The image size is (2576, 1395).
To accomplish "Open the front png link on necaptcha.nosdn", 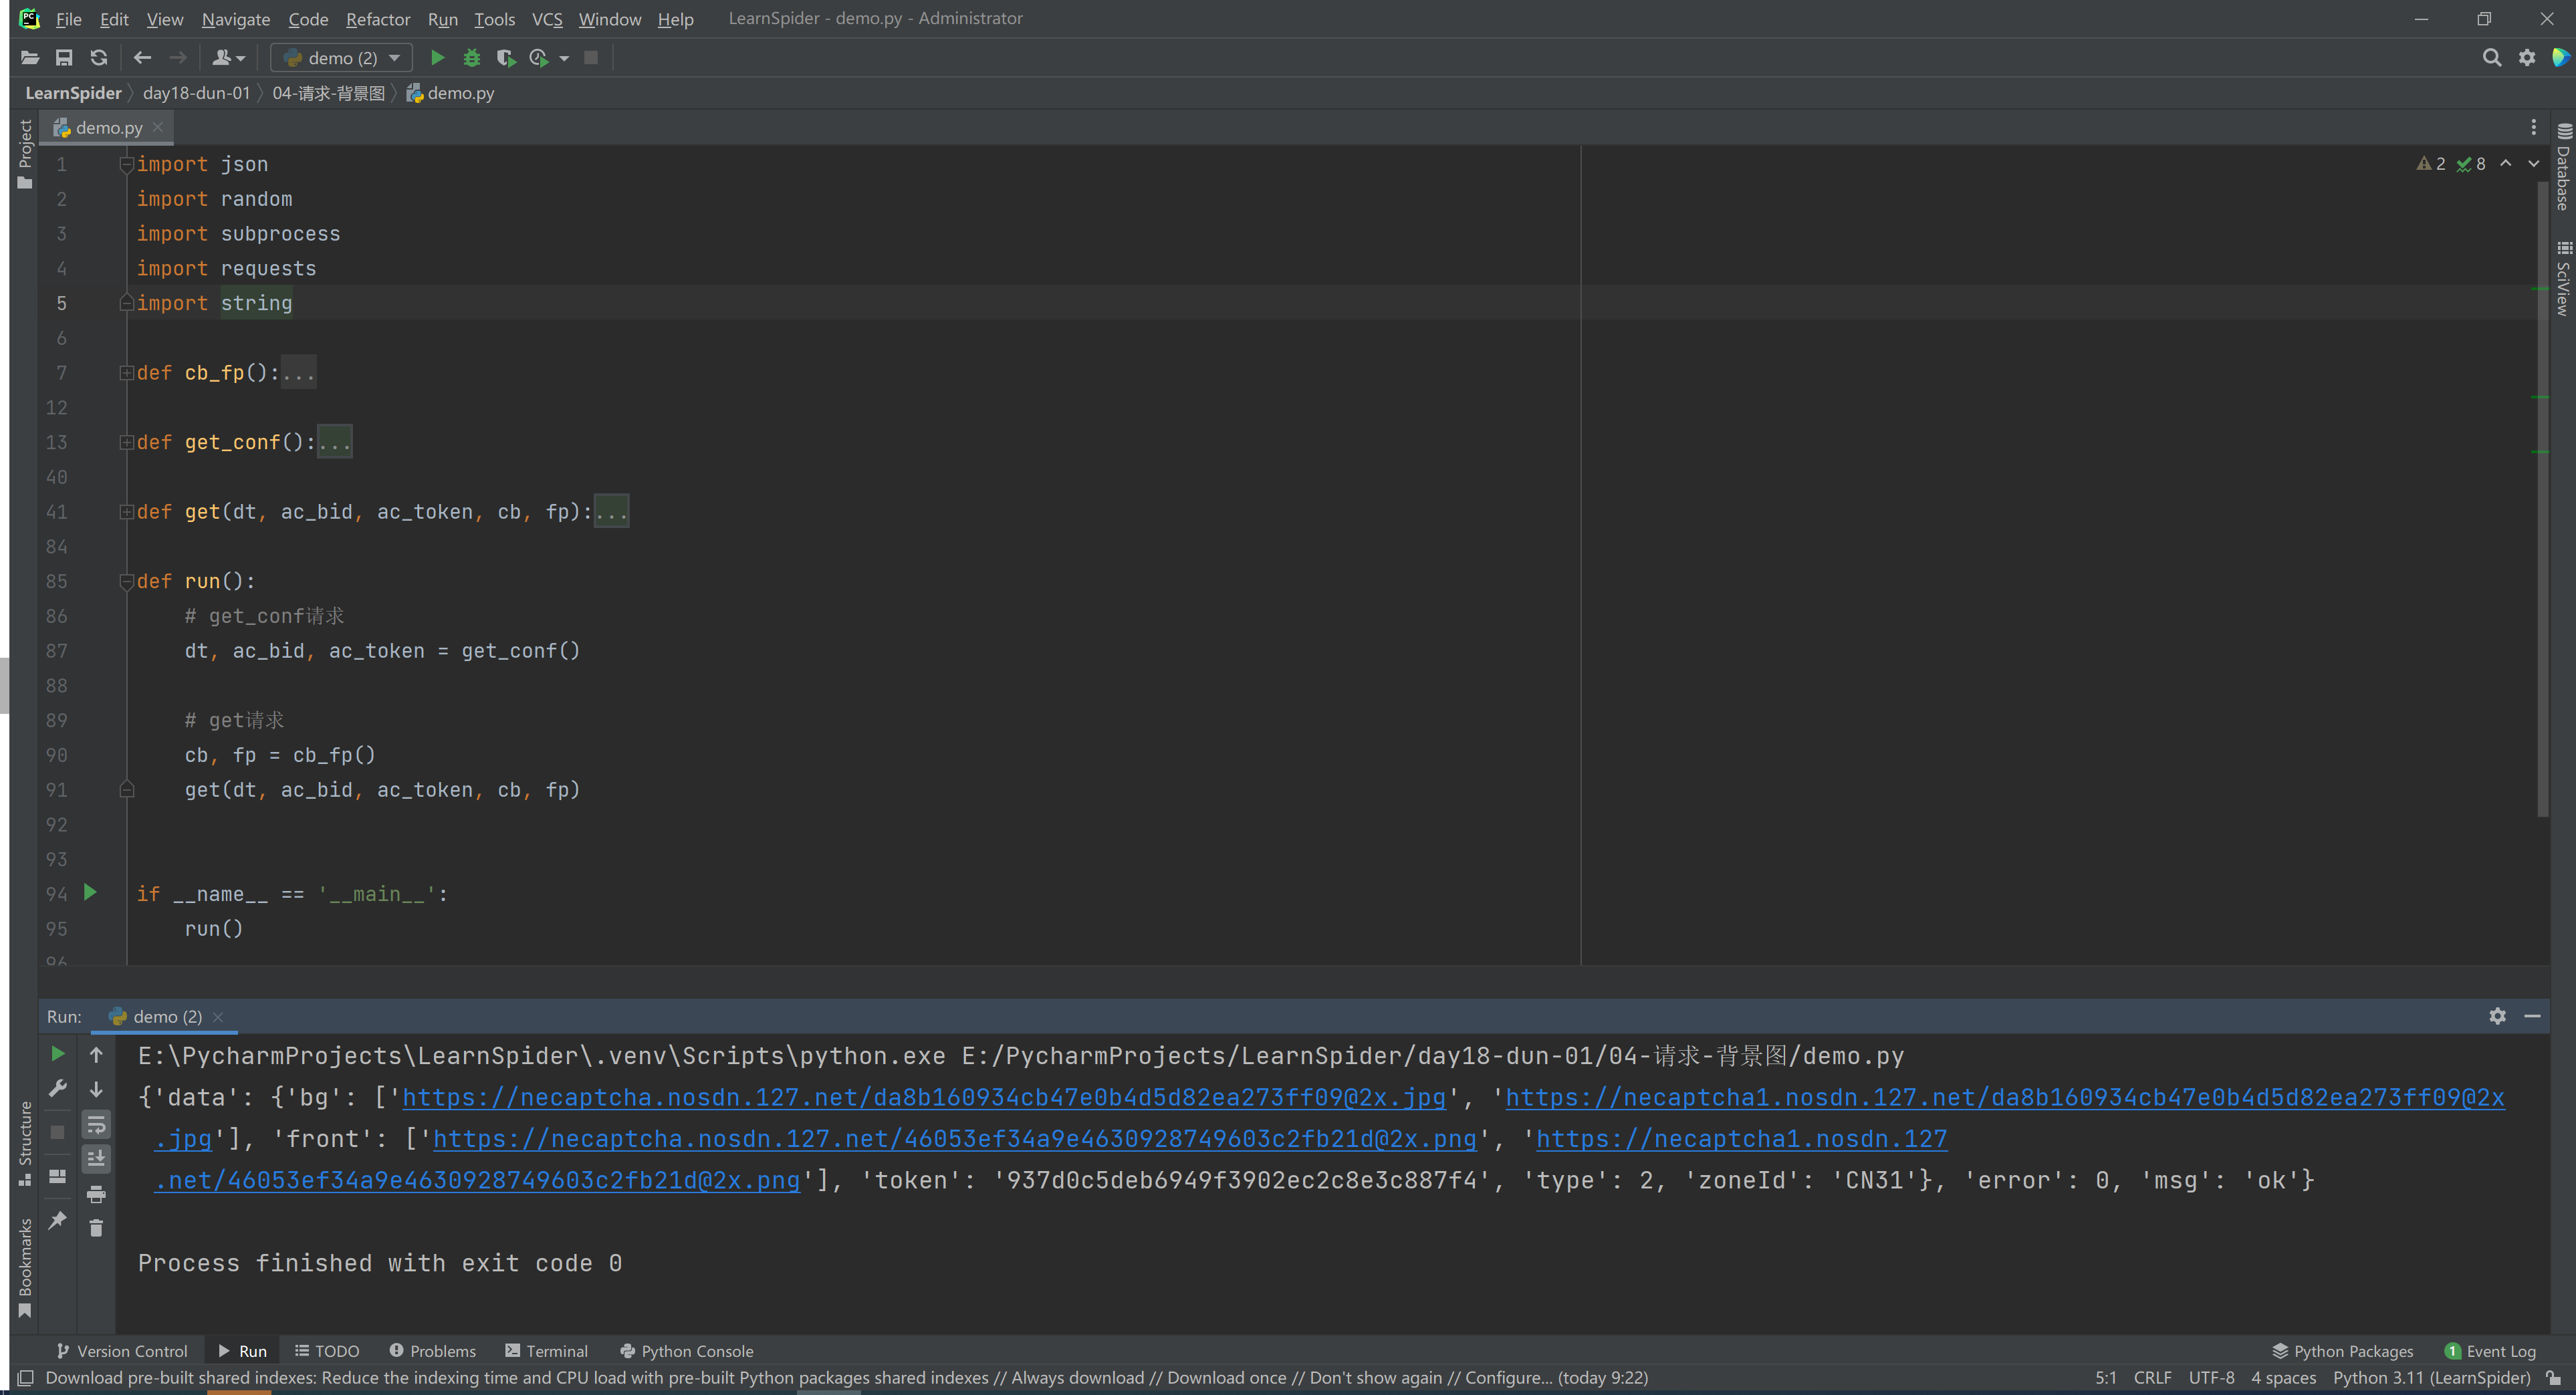I will click(x=954, y=1139).
